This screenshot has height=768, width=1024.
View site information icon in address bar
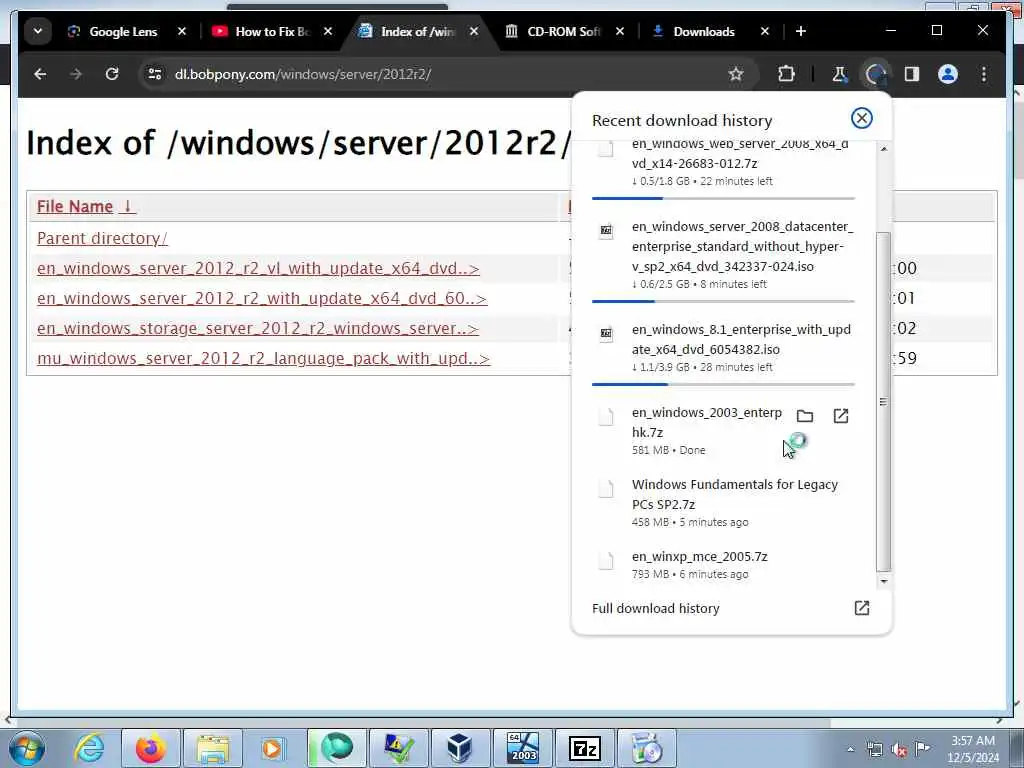point(155,74)
